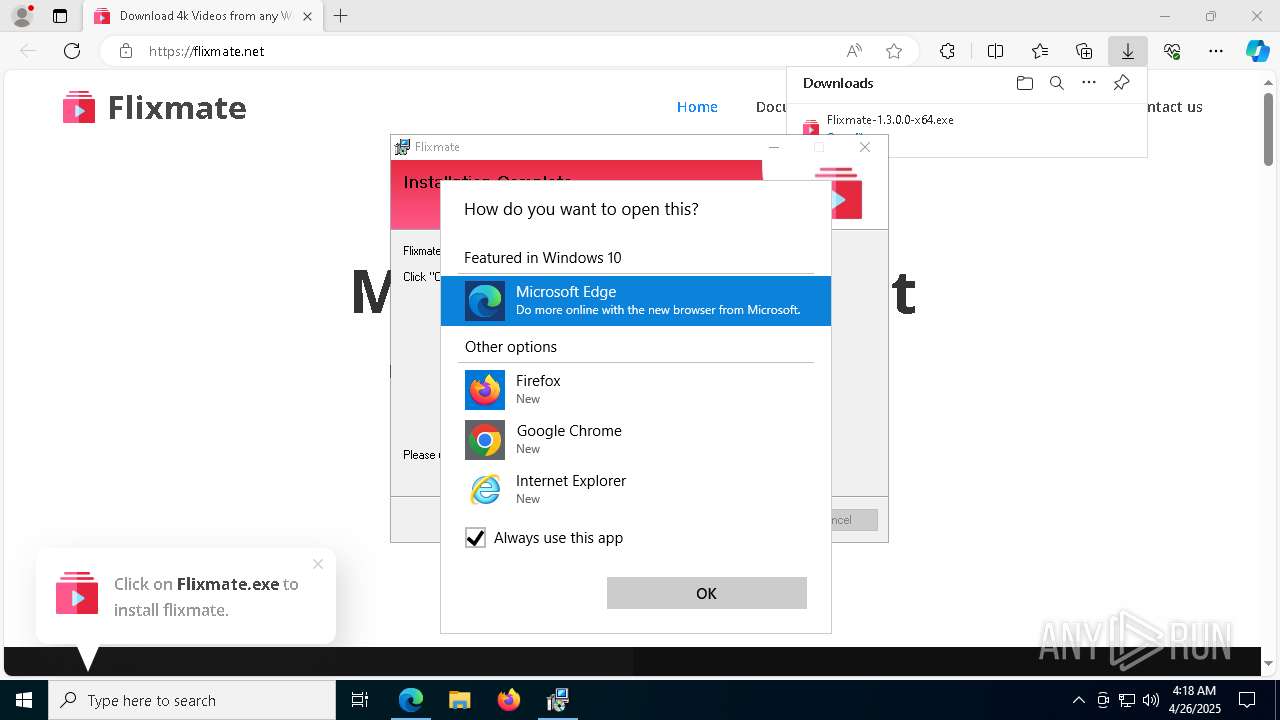This screenshot has height=720, width=1280.
Task: Click the Flixmate website logo
Action: coord(155,107)
